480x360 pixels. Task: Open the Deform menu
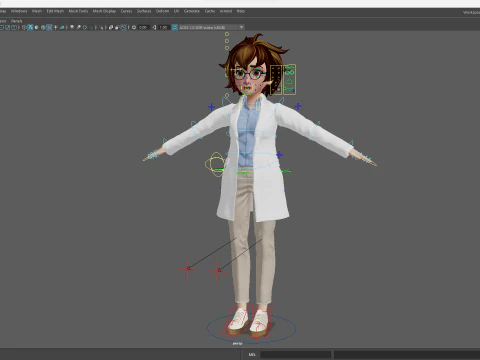coord(162,11)
